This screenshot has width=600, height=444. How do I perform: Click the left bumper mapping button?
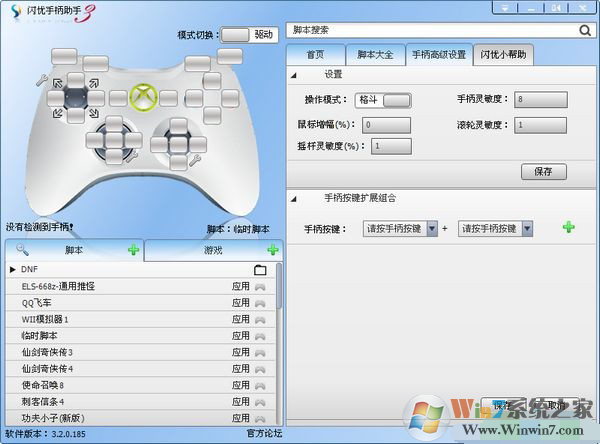point(96,64)
